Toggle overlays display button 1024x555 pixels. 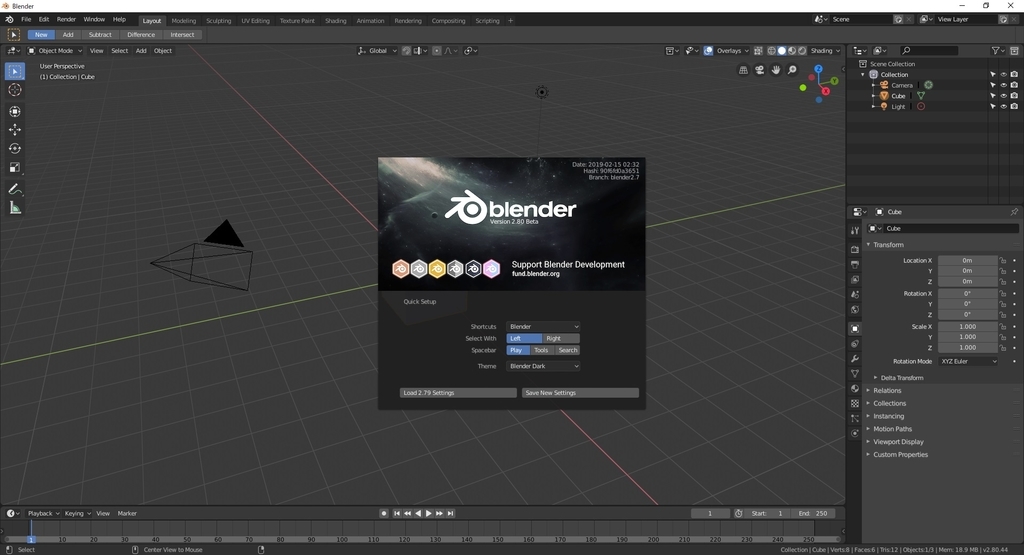(709, 50)
